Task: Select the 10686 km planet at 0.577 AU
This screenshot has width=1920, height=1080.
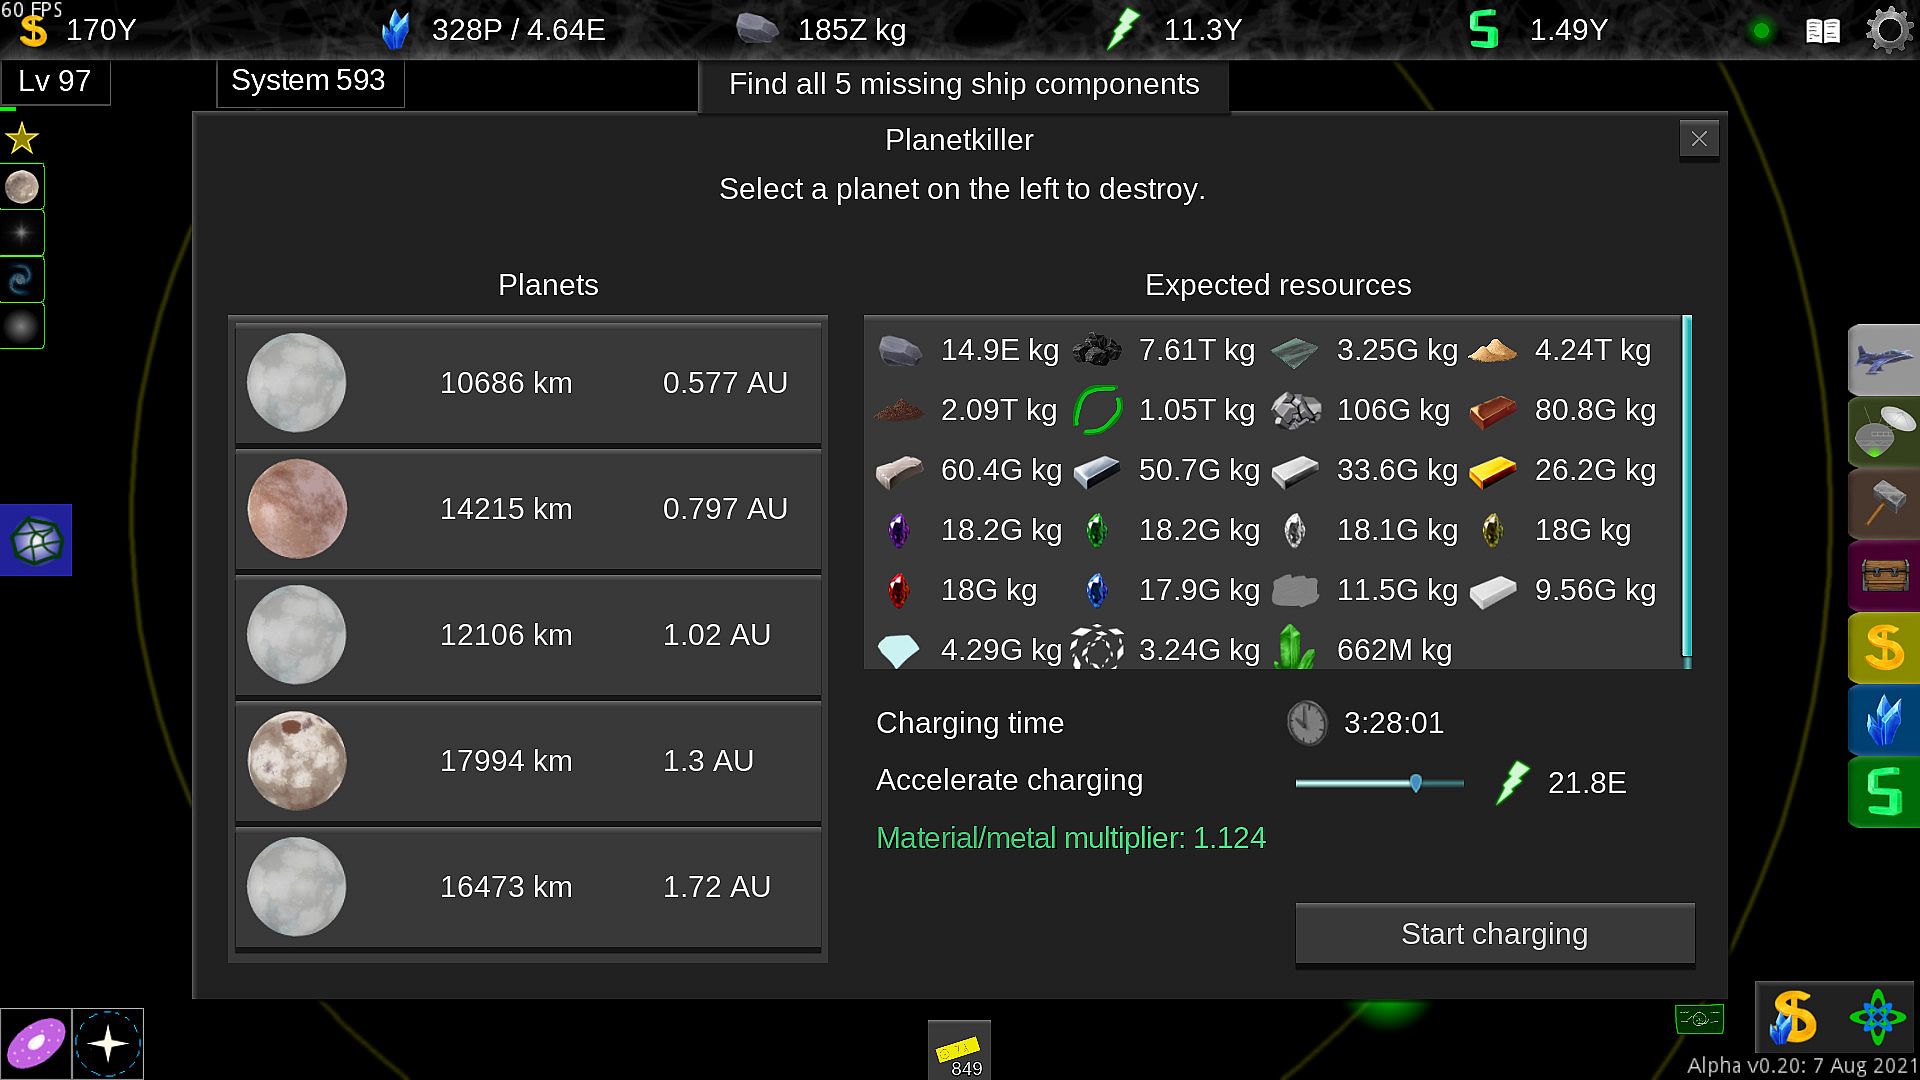Action: pos(528,383)
